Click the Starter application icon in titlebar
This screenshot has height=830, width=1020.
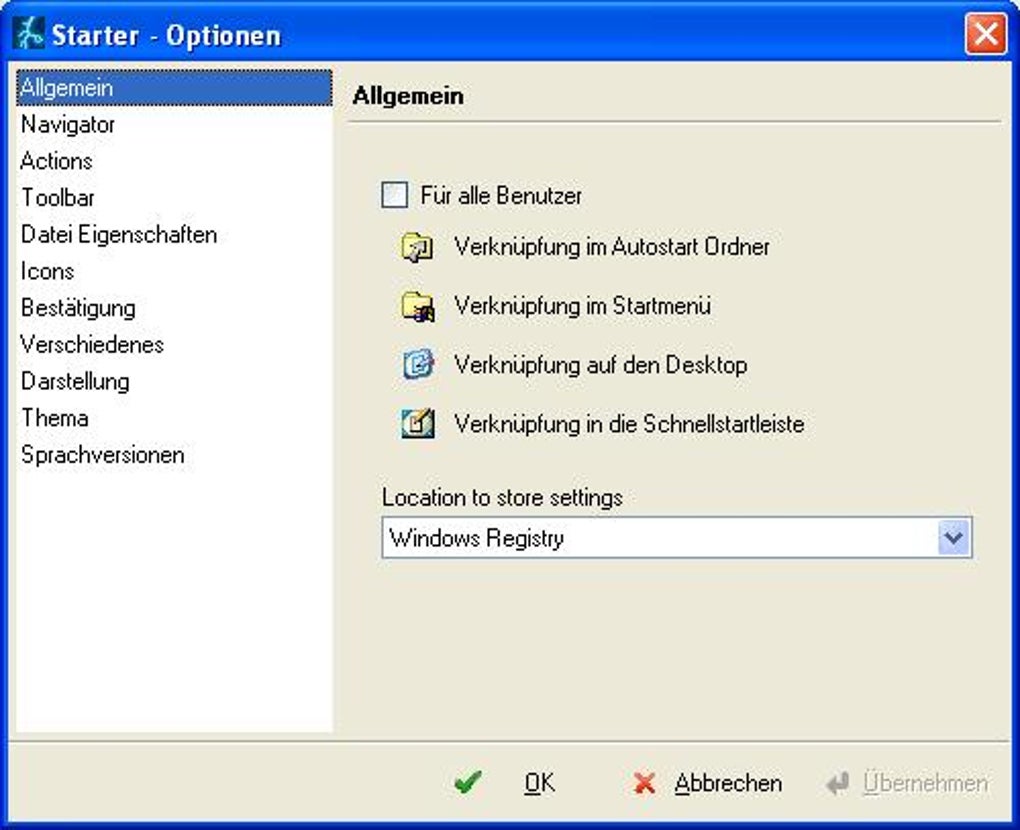pos(27,31)
